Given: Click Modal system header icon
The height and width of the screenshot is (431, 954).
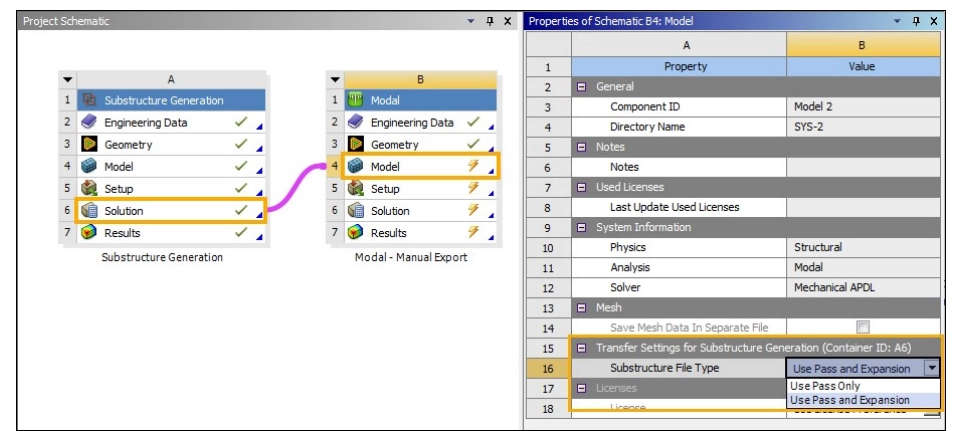Looking at the screenshot, I should click(x=355, y=101).
